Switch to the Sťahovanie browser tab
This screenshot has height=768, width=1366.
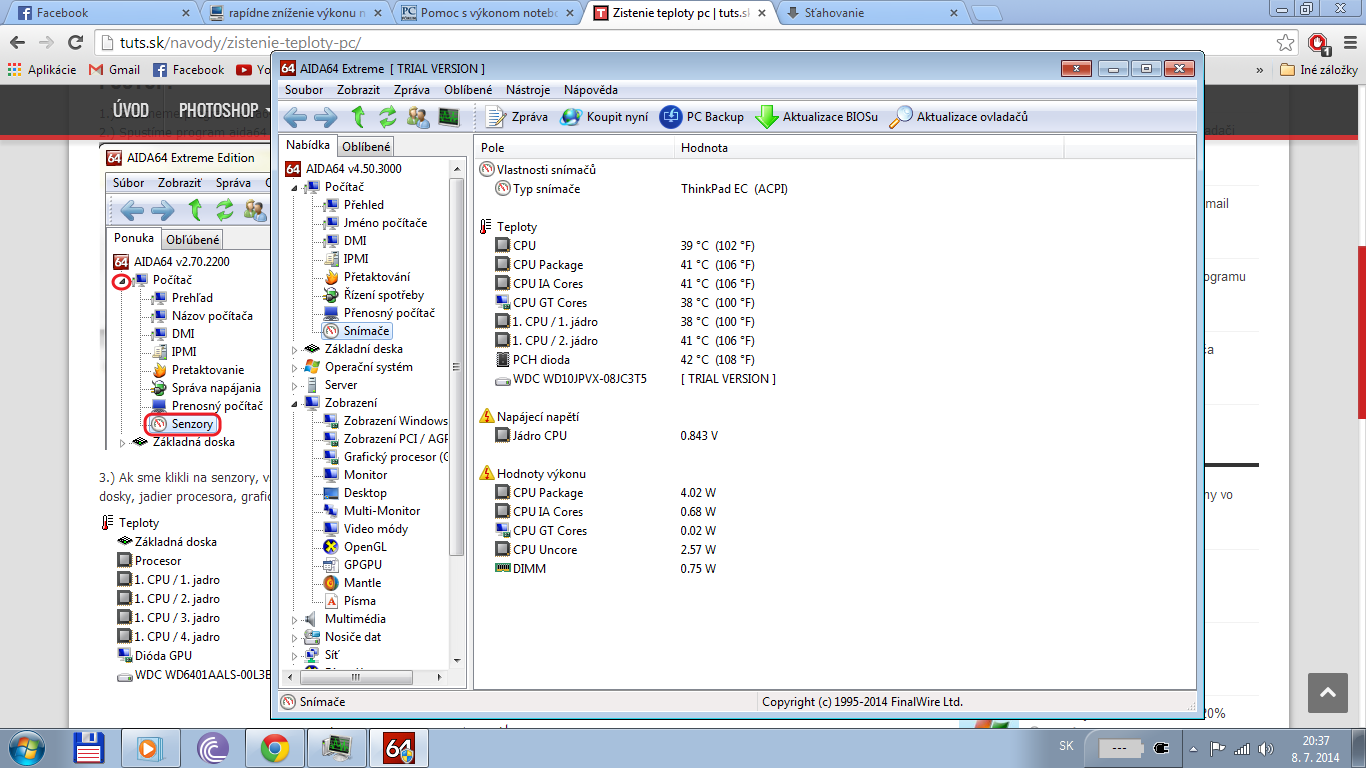[872, 13]
